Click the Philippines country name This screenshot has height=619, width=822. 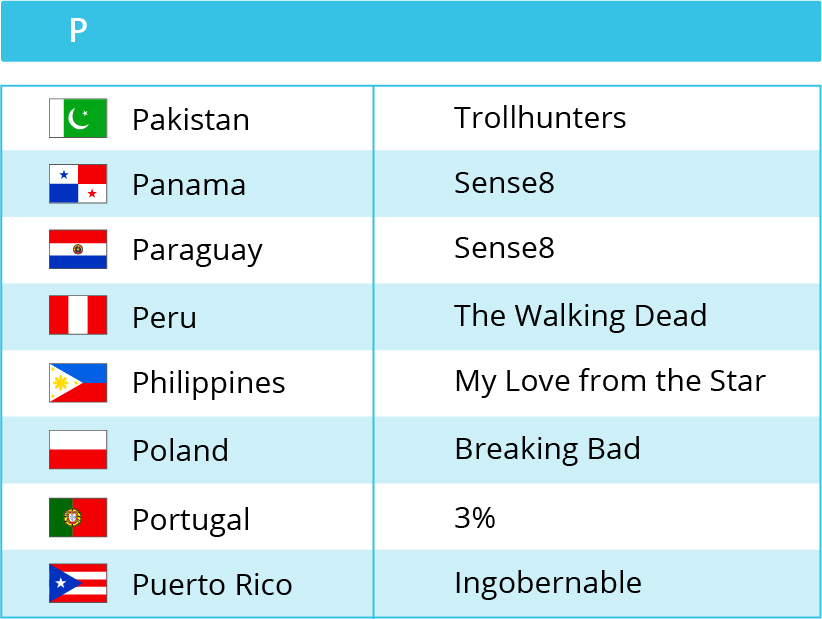(x=209, y=383)
